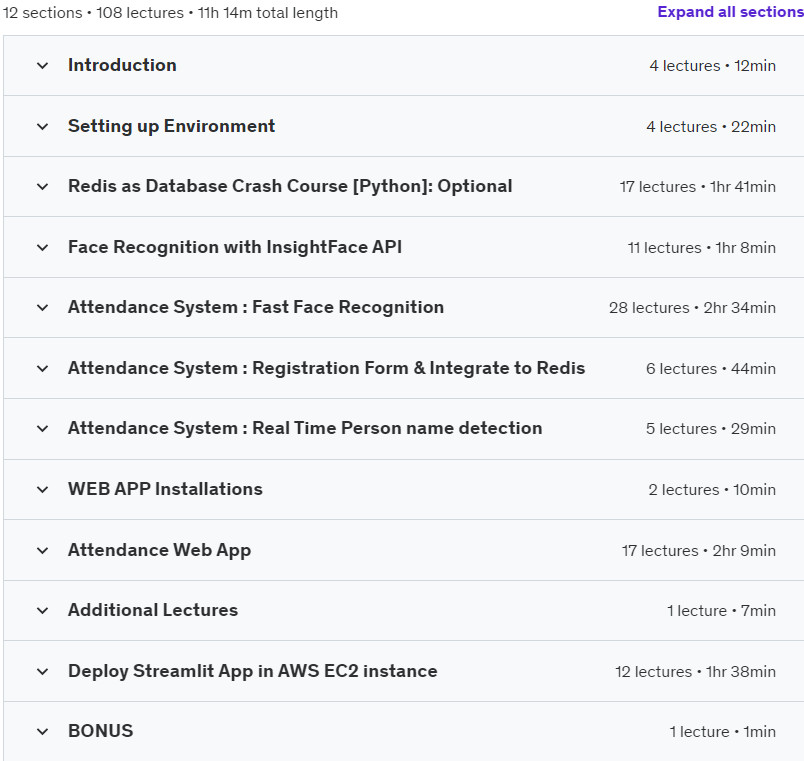This screenshot has height=761, width=804.
Task: Click the '2 lectures • 10min' text
Action: [x=712, y=490]
